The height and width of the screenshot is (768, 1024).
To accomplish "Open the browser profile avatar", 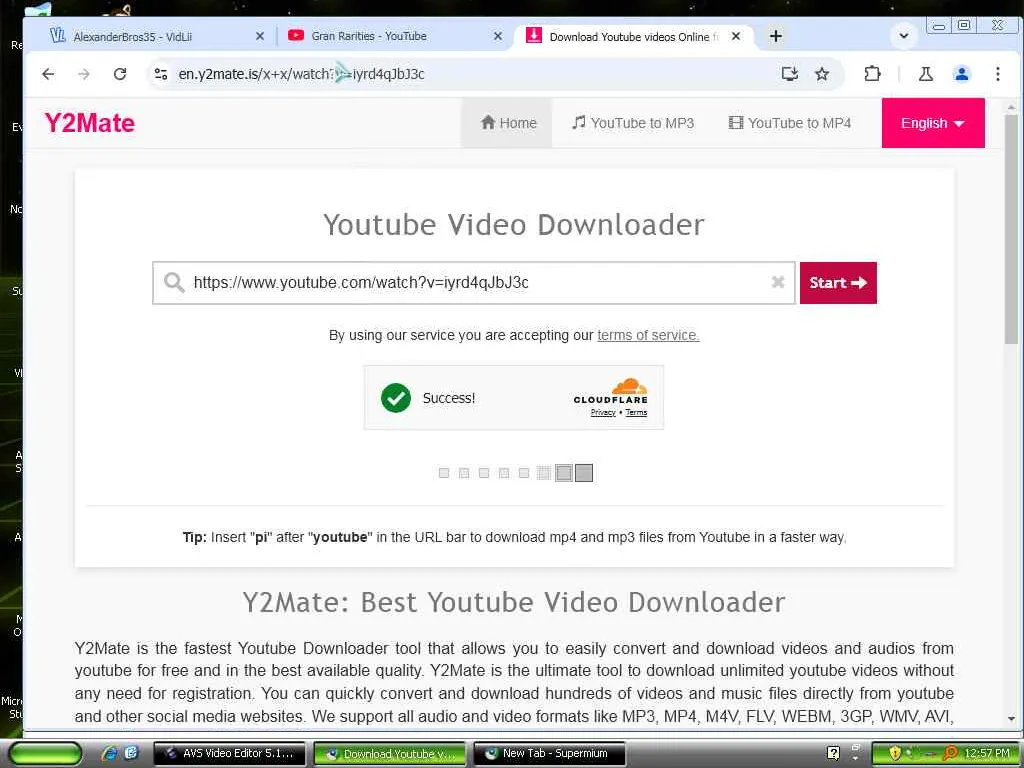I will tap(961, 74).
